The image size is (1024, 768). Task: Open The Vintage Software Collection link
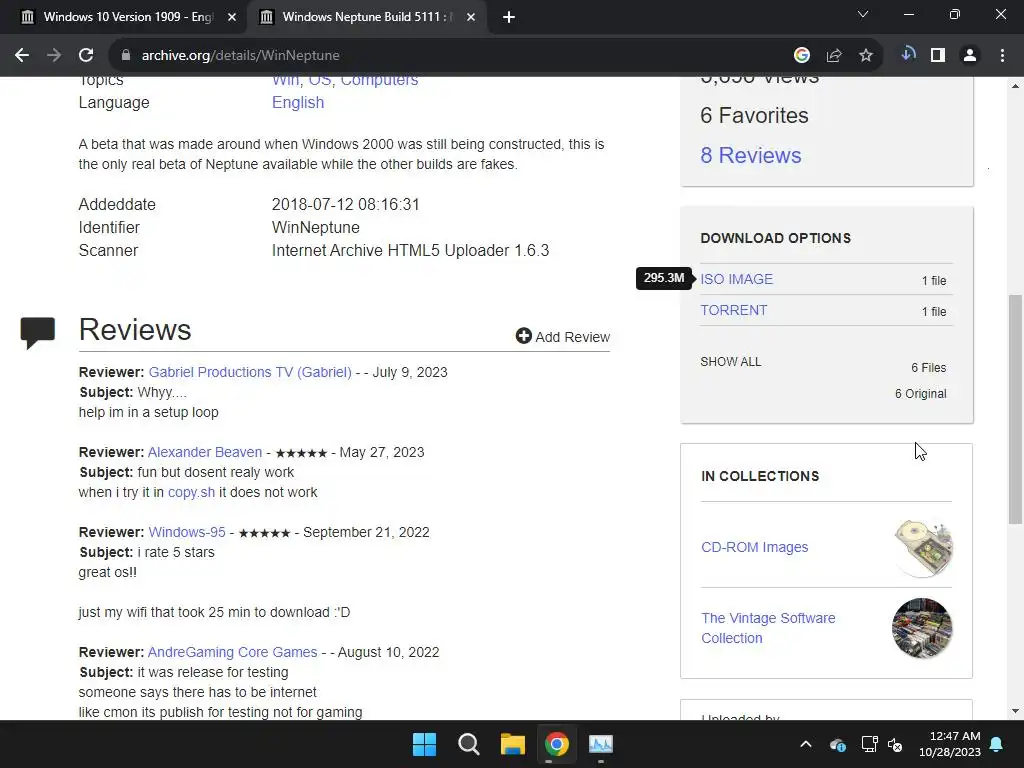tap(768, 628)
